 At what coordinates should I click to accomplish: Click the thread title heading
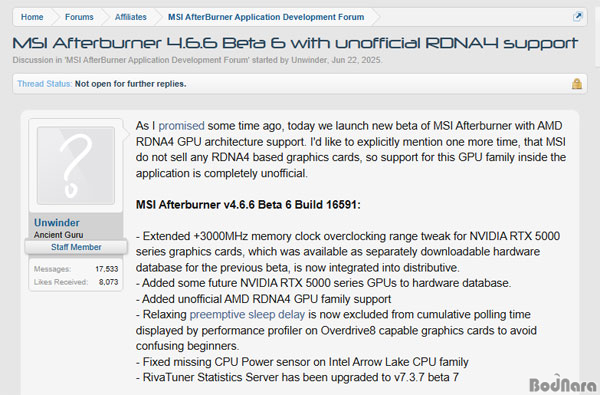pyautogui.click(x=295, y=43)
